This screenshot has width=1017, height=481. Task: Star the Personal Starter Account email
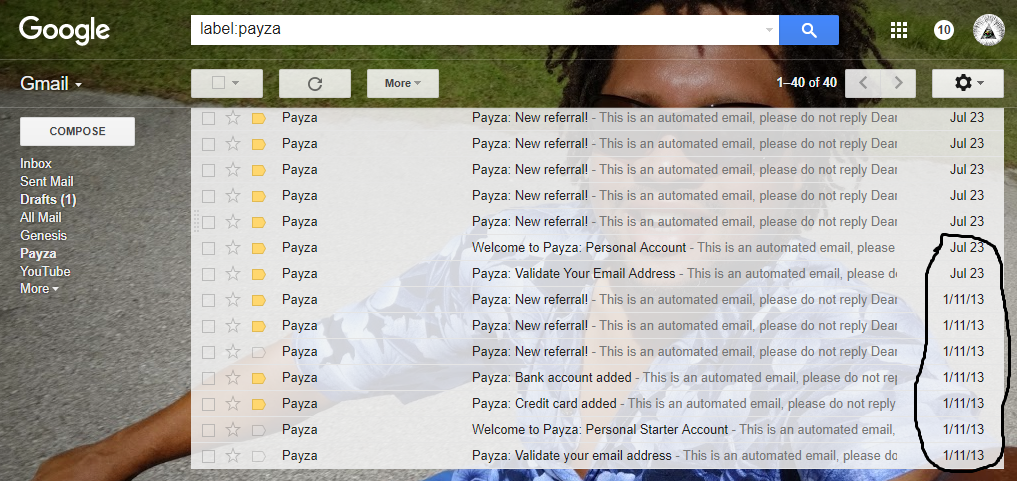coord(233,429)
